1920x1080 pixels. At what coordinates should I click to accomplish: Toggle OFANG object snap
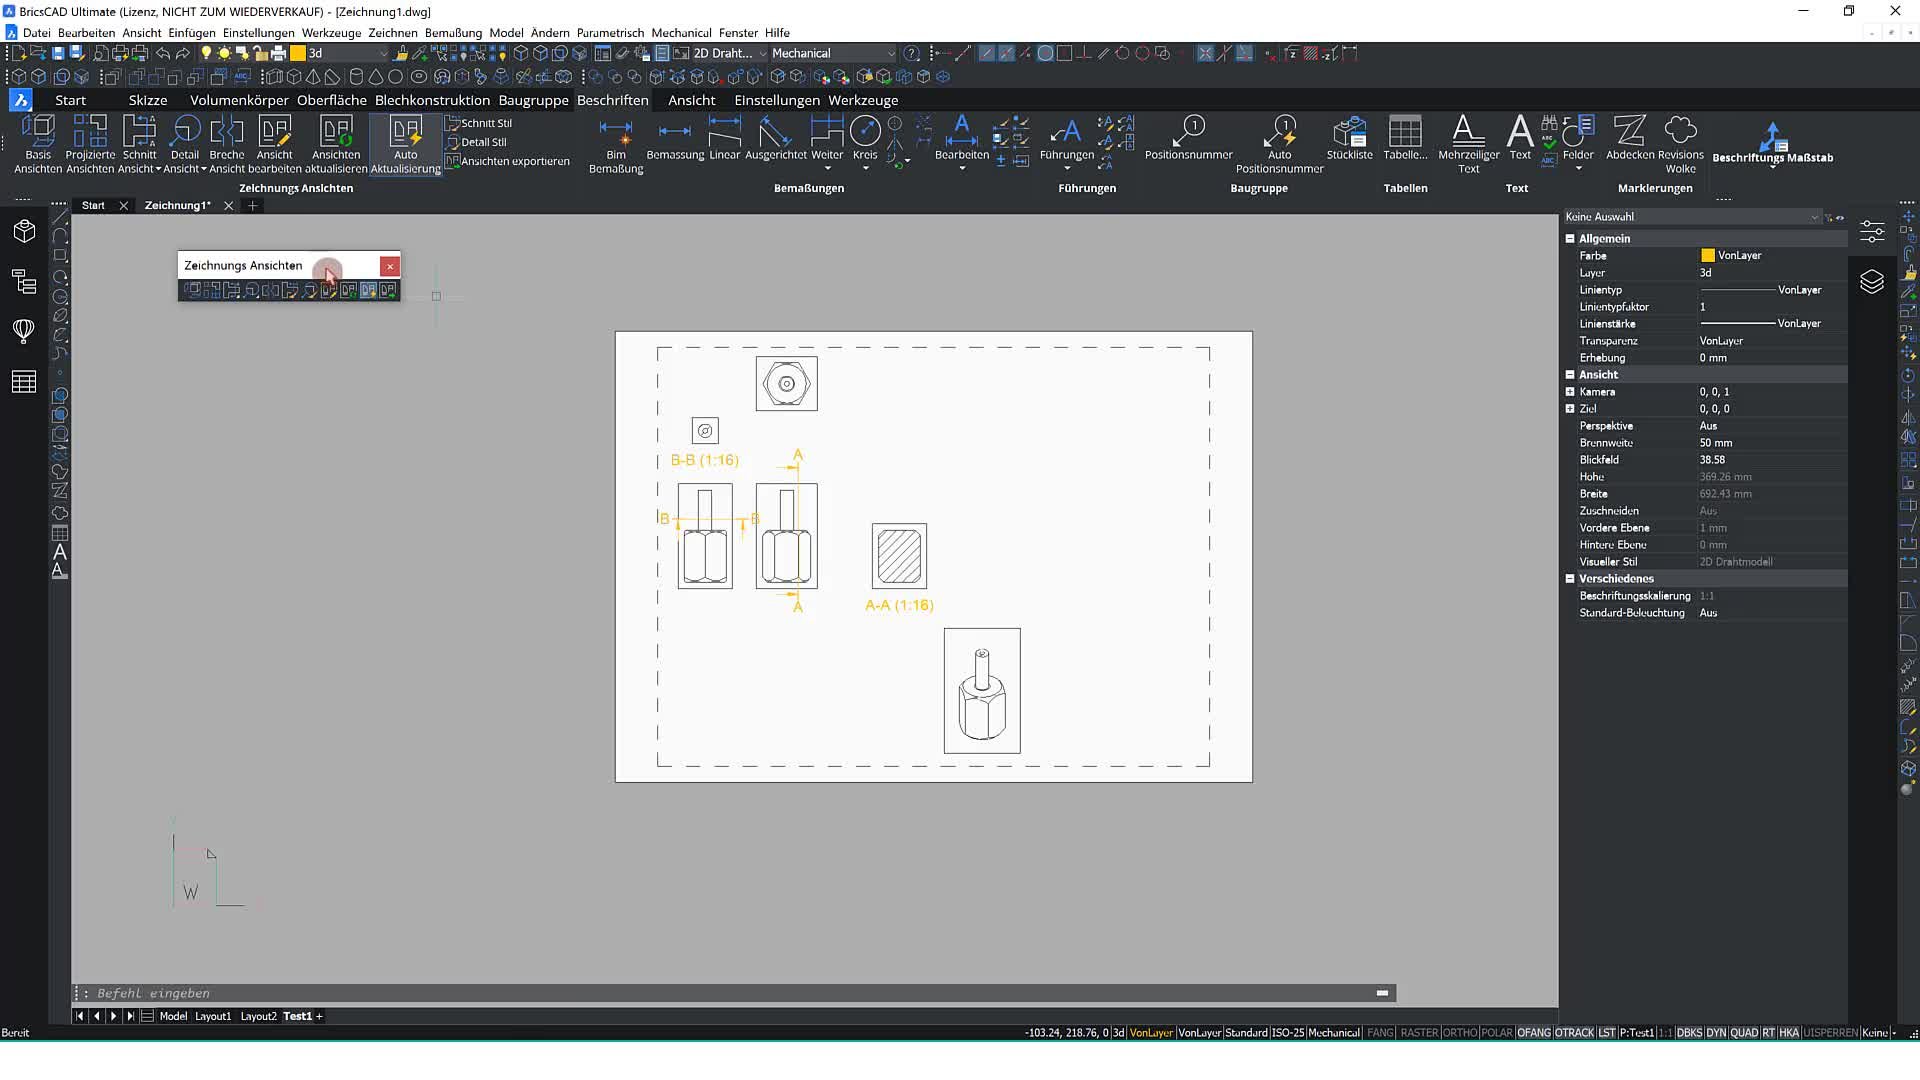tap(1533, 1033)
